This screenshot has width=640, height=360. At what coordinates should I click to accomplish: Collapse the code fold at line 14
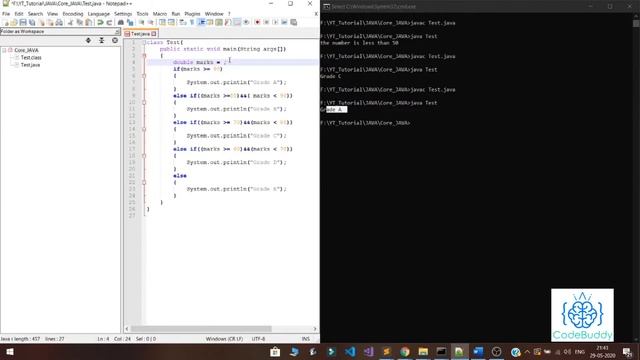click(144, 129)
